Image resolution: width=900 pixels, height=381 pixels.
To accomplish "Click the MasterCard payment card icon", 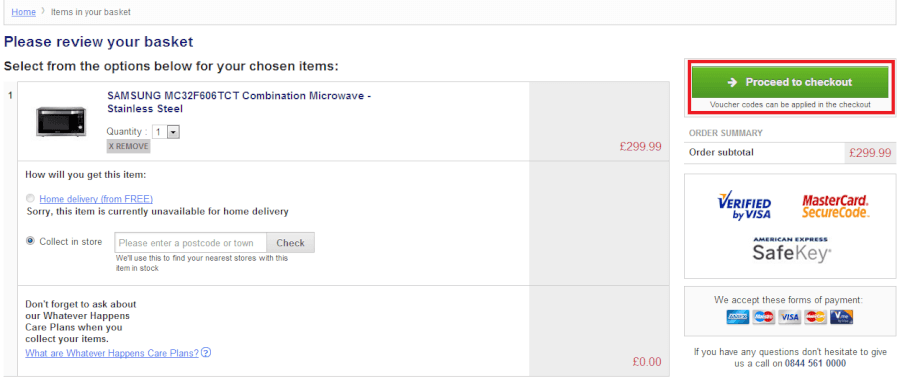I will 815,317.
